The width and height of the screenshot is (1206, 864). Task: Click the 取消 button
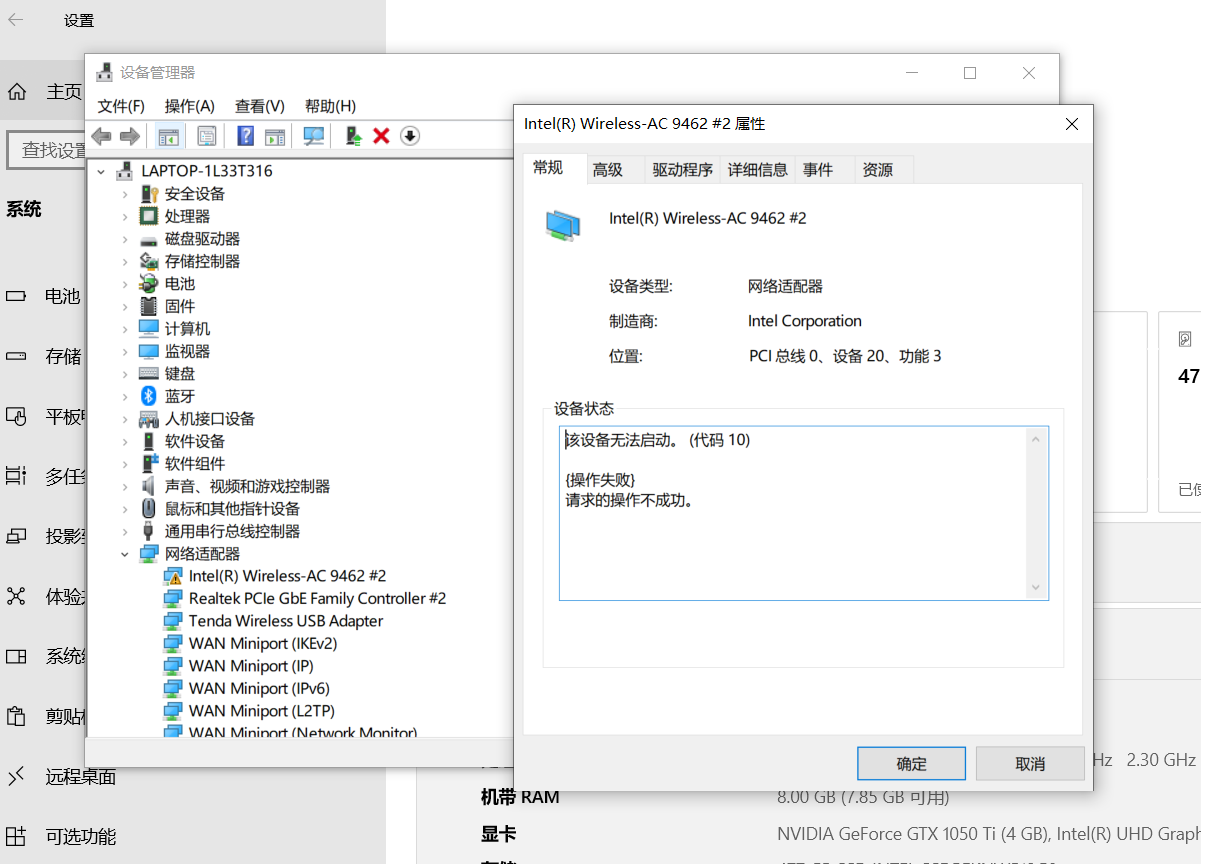[1030, 764]
